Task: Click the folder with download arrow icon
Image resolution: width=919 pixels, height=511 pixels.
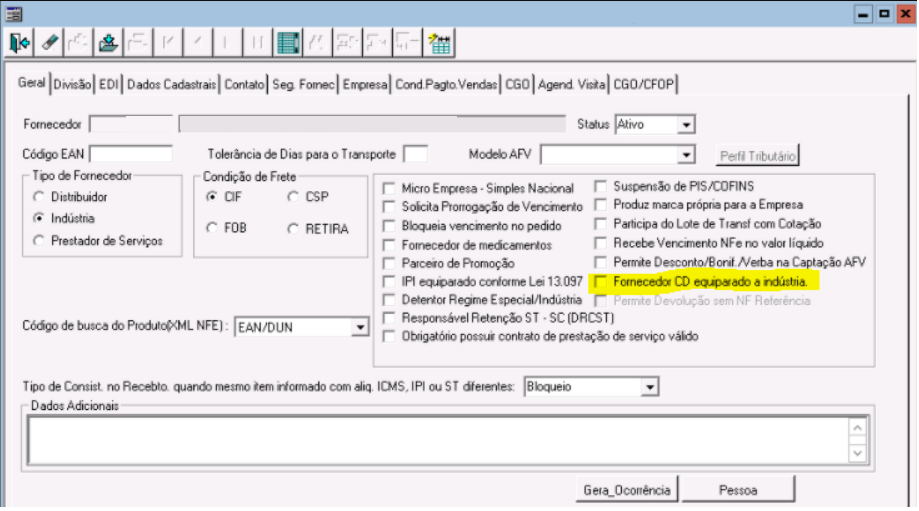Action: point(108,43)
